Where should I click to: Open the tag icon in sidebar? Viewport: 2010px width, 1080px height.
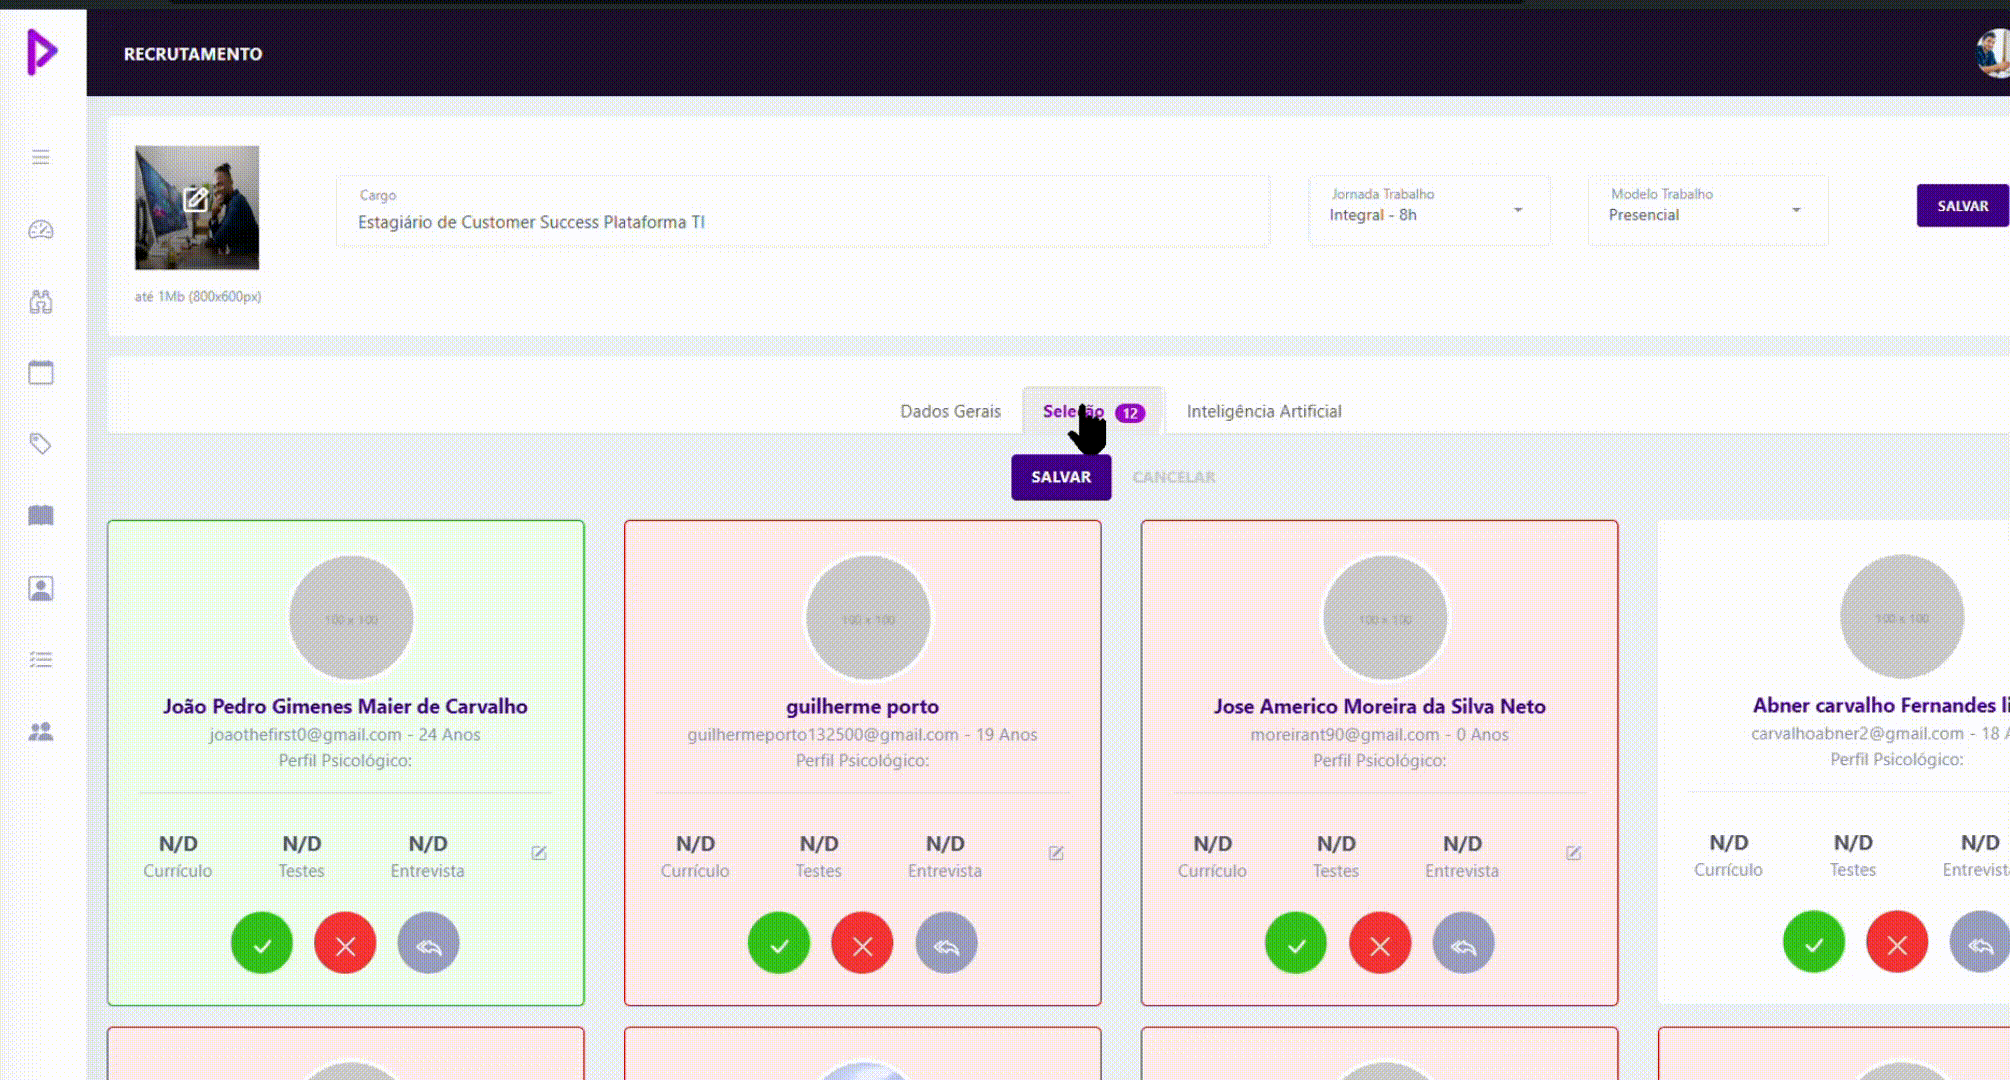tap(41, 444)
